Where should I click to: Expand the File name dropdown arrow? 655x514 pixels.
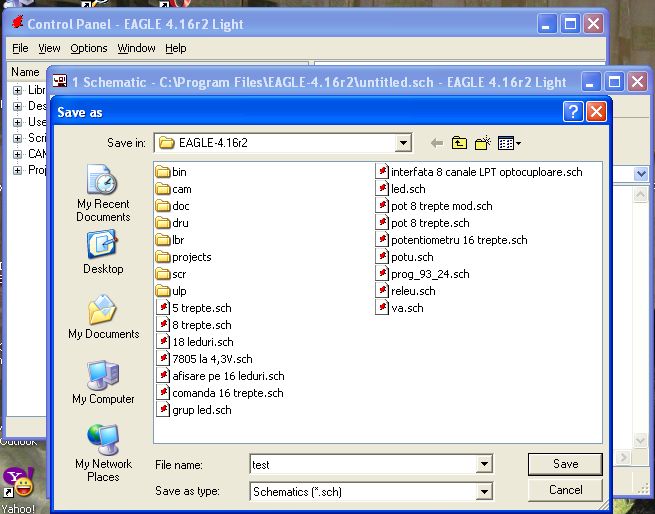[x=484, y=464]
